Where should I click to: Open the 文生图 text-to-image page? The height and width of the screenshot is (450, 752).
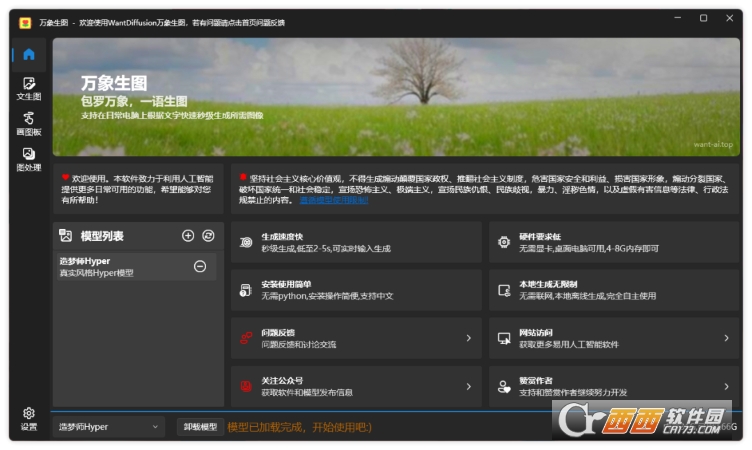(28, 88)
